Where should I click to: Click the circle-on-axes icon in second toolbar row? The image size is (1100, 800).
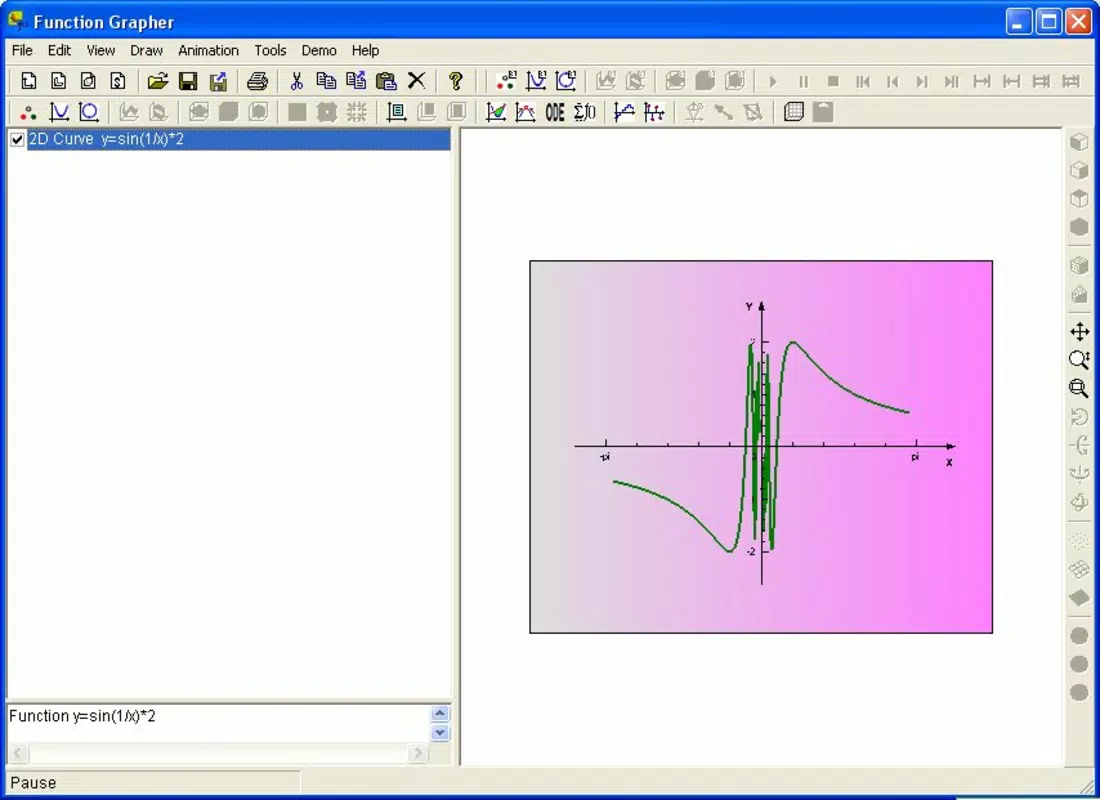point(88,112)
